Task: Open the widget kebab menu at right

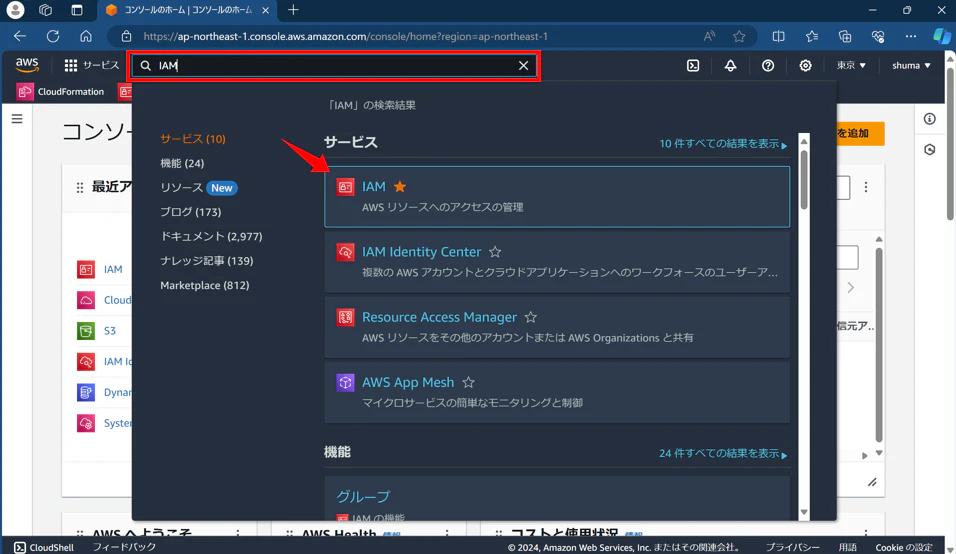Action: click(866, 187)
